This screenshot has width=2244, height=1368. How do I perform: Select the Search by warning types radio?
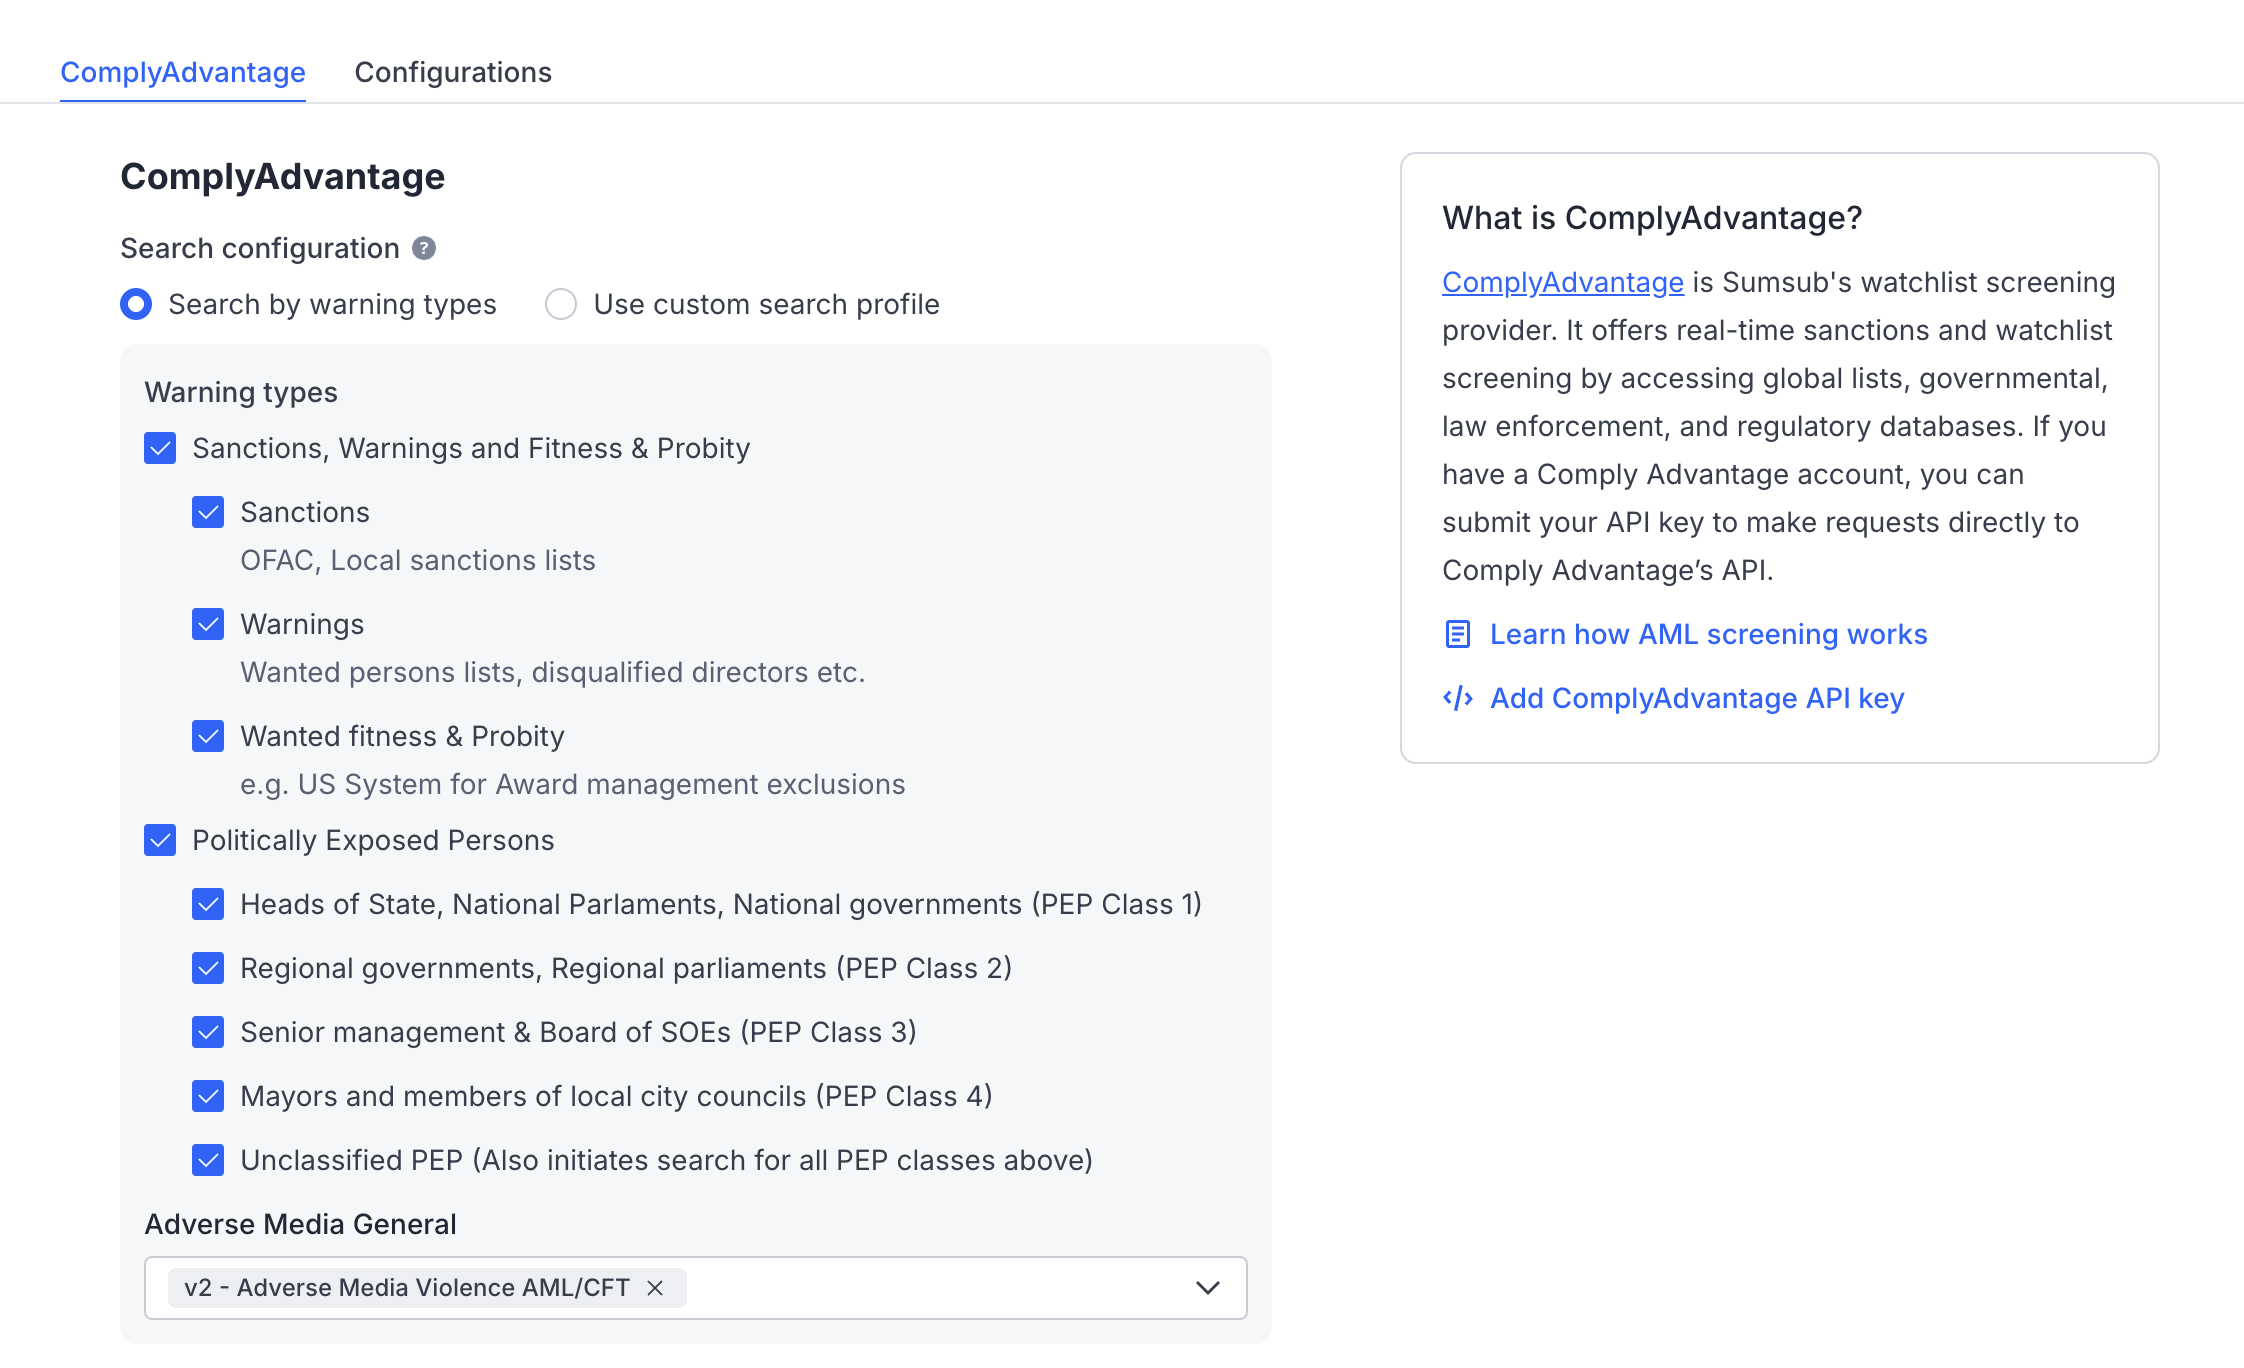coord(136,304)
